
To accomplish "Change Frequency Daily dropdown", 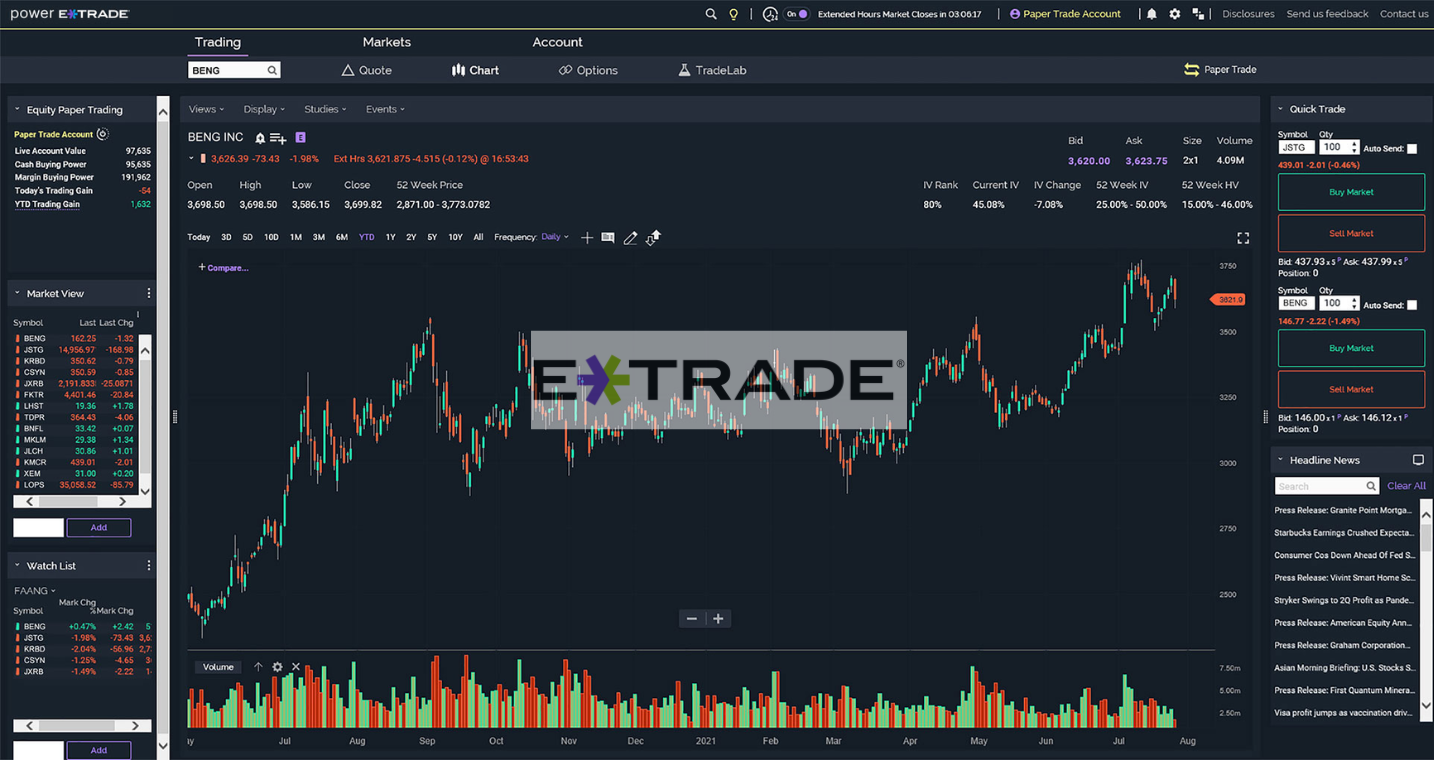I will click(555, 237).
